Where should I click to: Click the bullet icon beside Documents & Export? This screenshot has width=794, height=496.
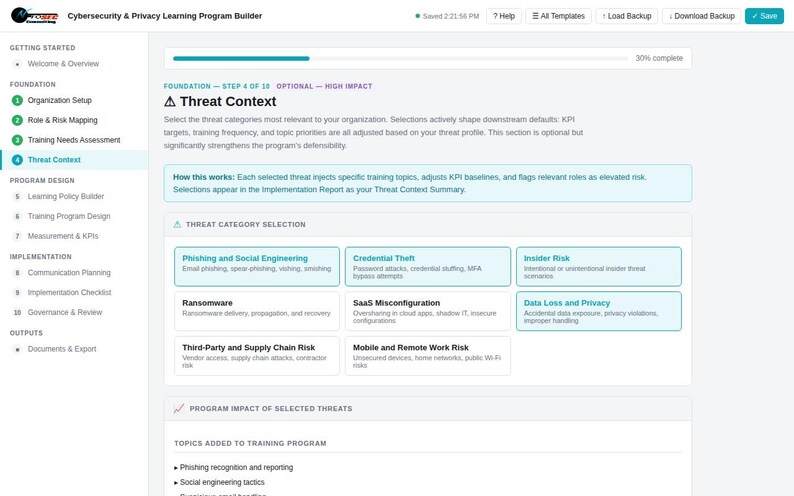(17, 349)
